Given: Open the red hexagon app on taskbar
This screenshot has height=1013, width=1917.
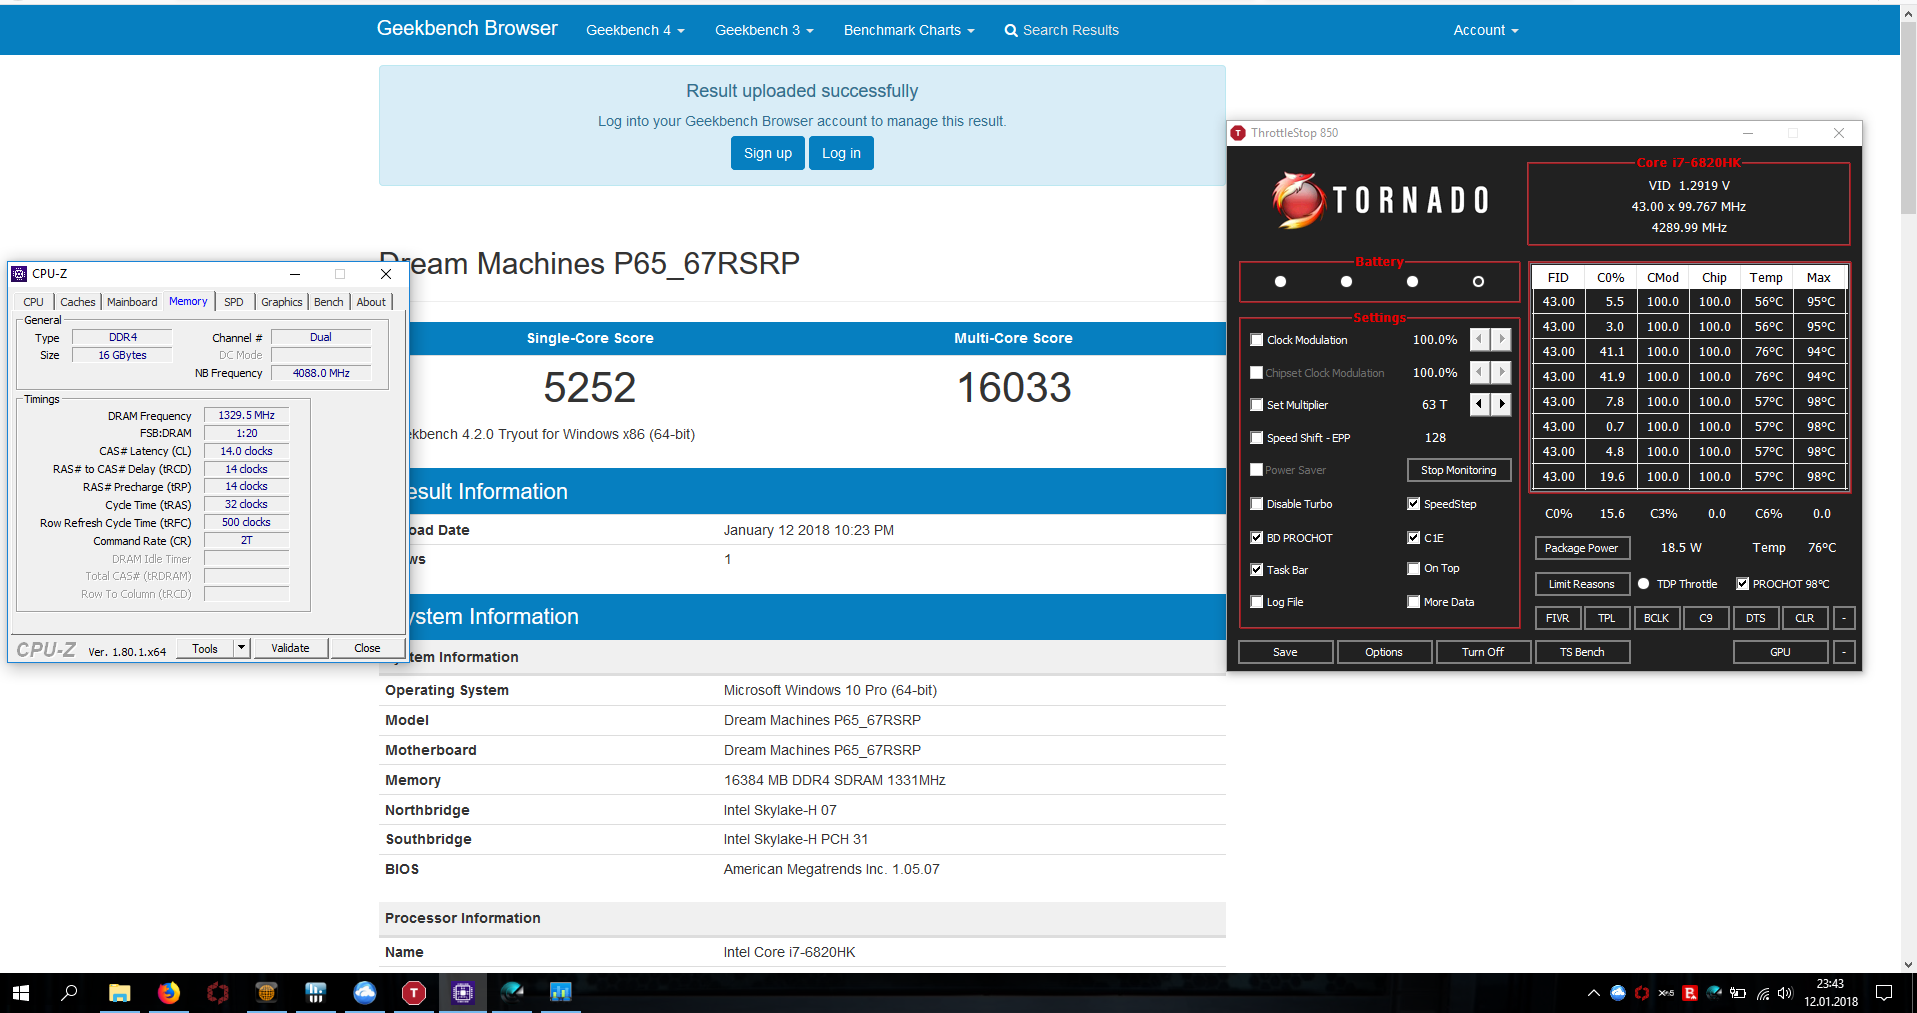Looking at the screenshot, I should (x=217, y=992).
